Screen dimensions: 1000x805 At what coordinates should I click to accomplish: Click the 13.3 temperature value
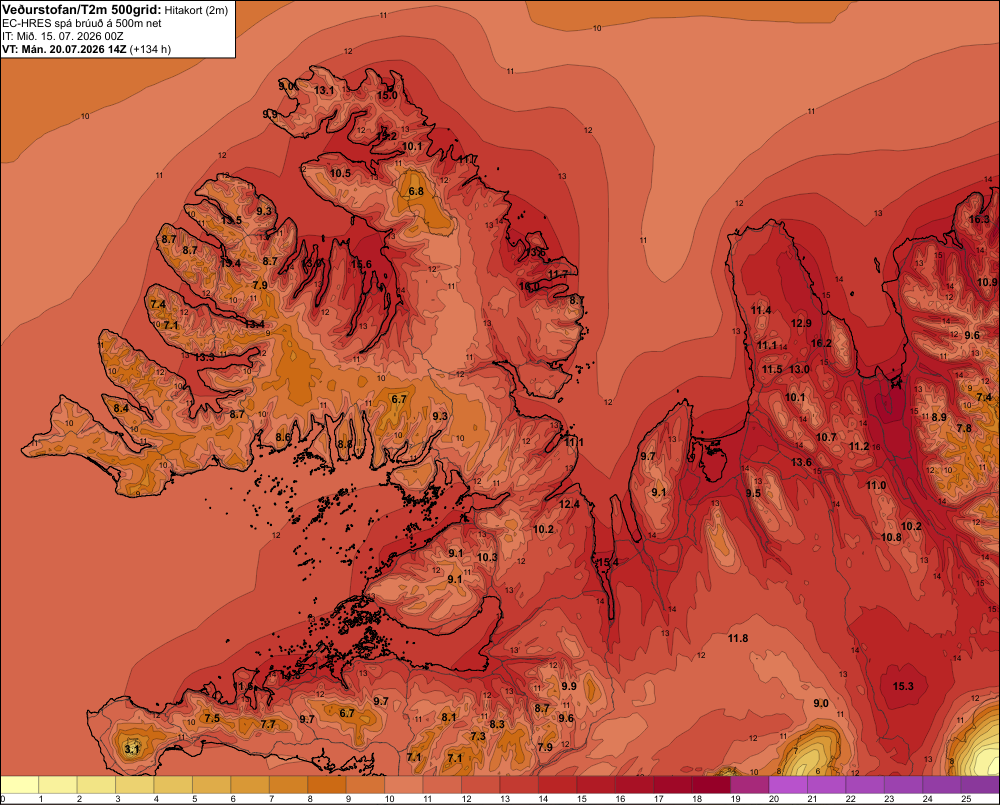tap(205, 357)
